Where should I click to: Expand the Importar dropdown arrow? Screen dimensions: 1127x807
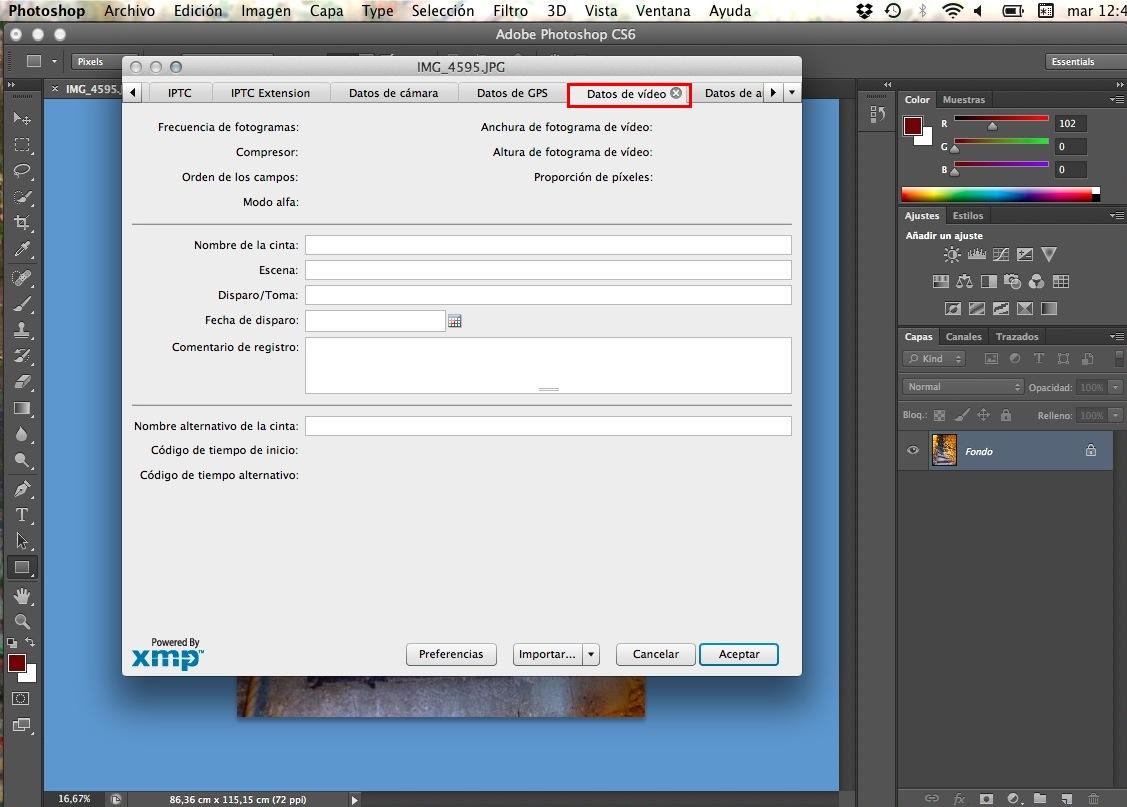click(x=591, y=654)
